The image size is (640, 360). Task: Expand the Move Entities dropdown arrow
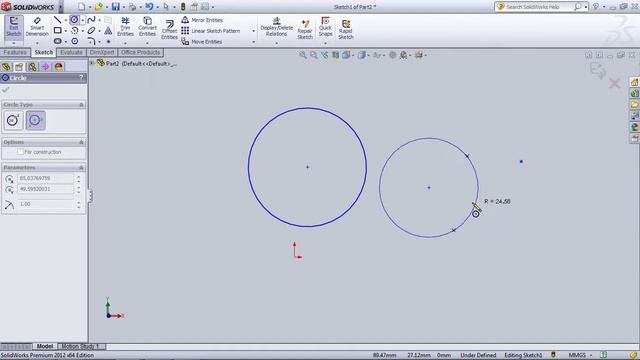pos(253,42)
